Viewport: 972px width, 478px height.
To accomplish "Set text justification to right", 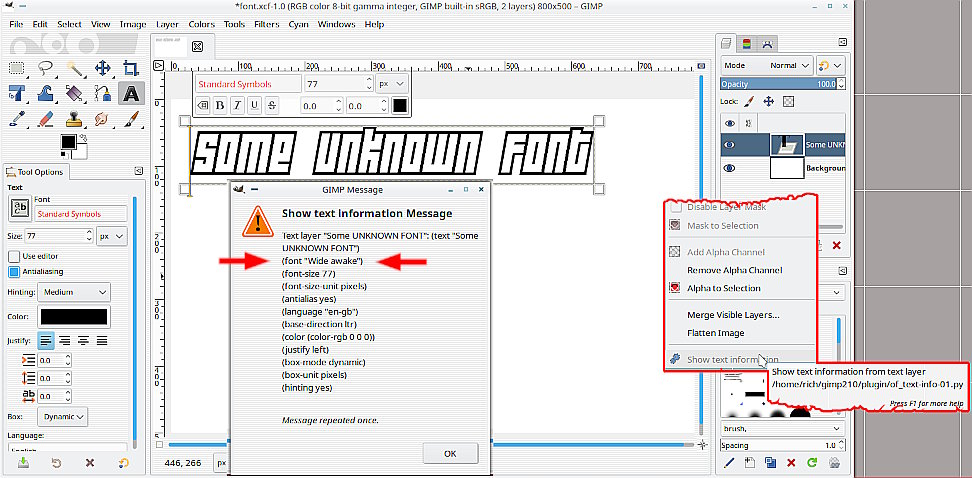I will click(64, 340).
